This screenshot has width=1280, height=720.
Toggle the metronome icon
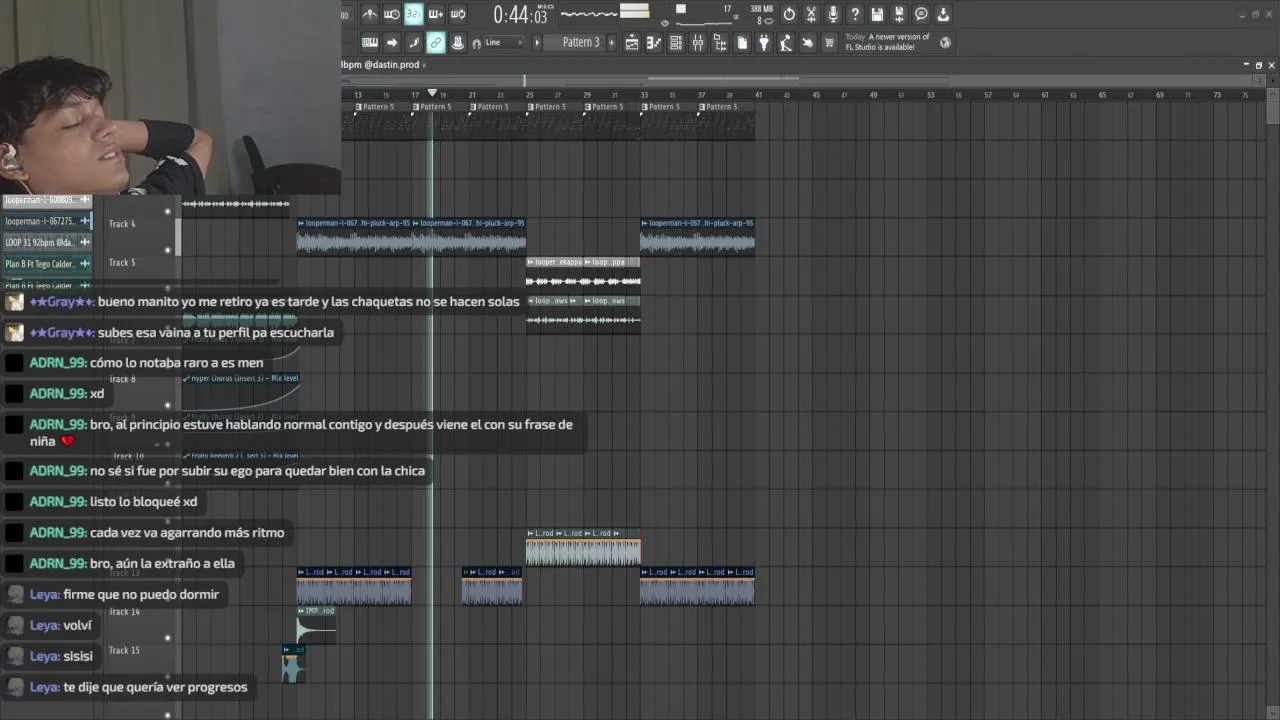pyautogui.click(x=369, y=14)
